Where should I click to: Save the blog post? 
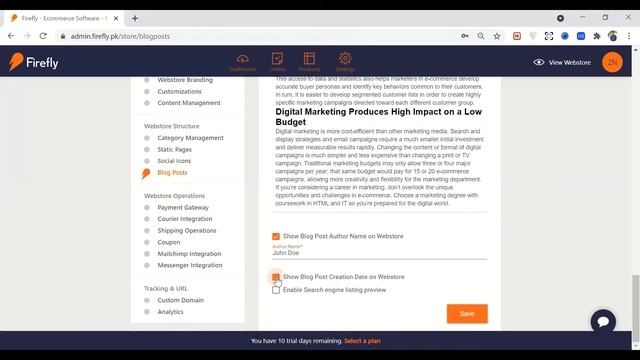pyautogui.click(x=467, y=313)
